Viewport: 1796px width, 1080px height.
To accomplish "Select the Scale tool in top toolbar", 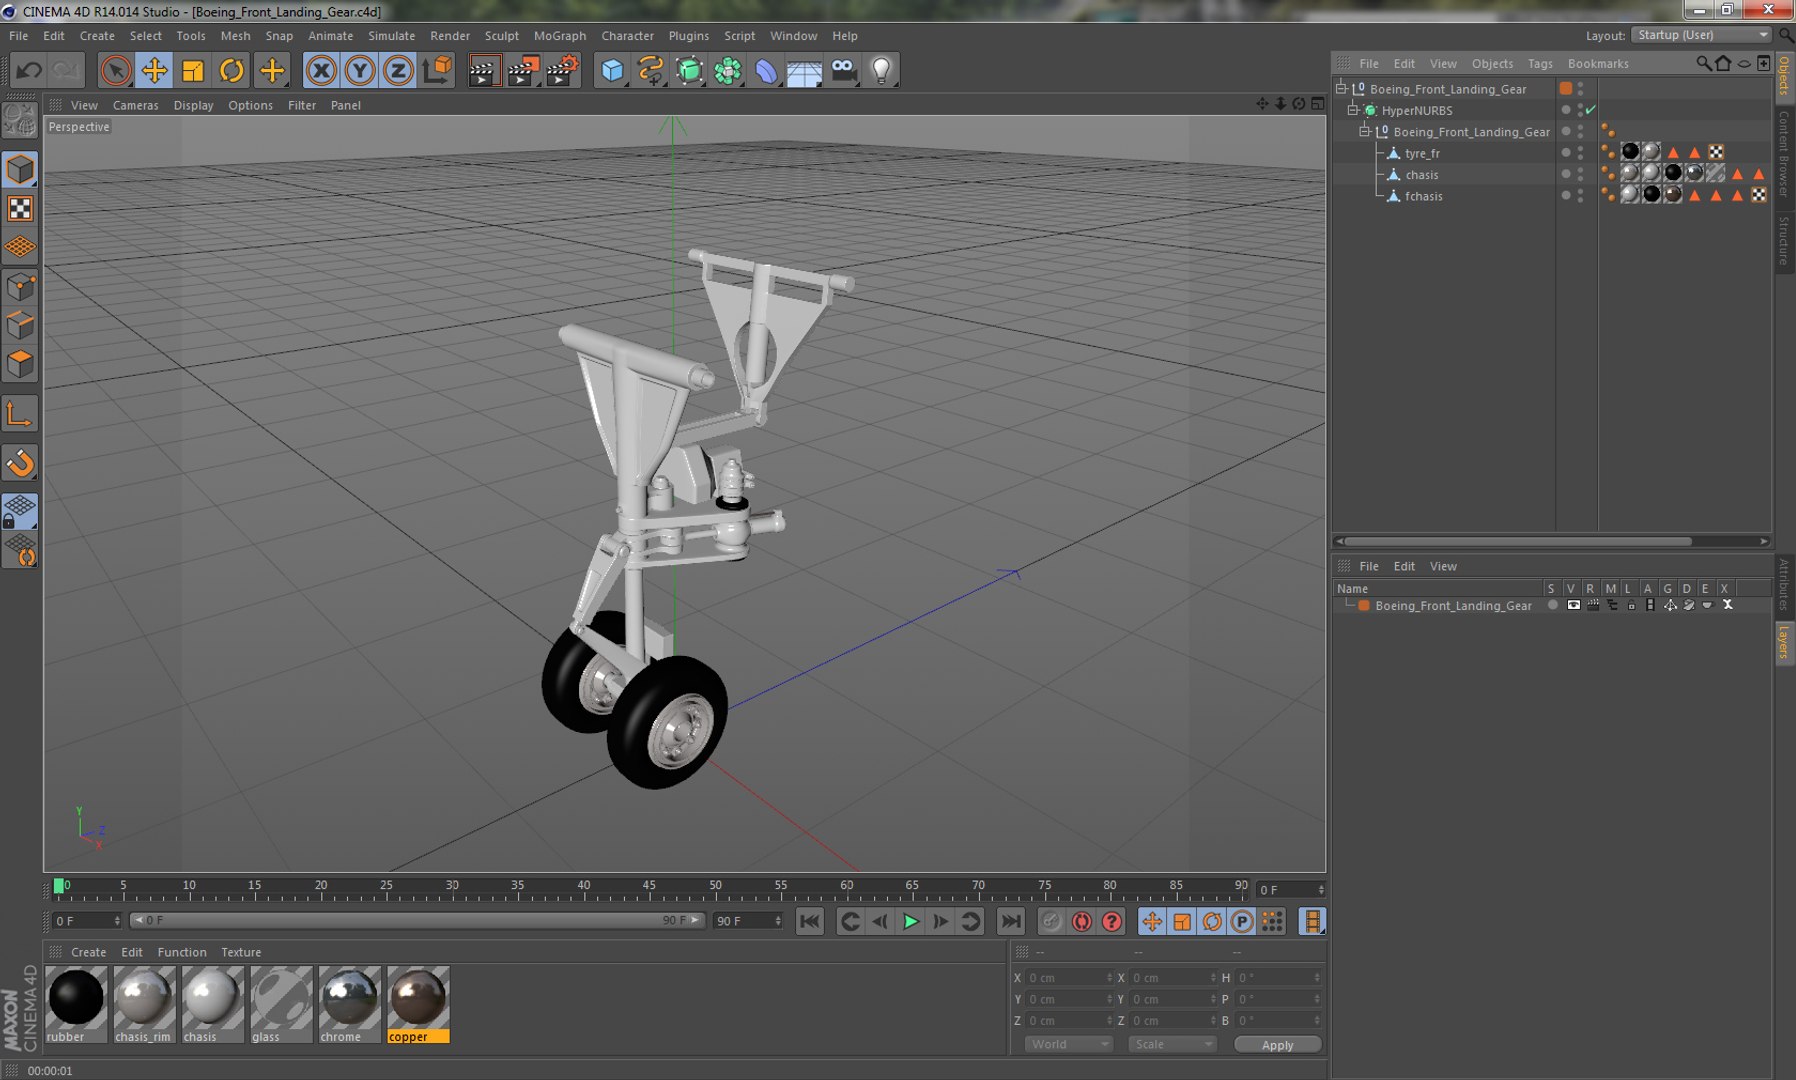I will click(x=193, y=70).
